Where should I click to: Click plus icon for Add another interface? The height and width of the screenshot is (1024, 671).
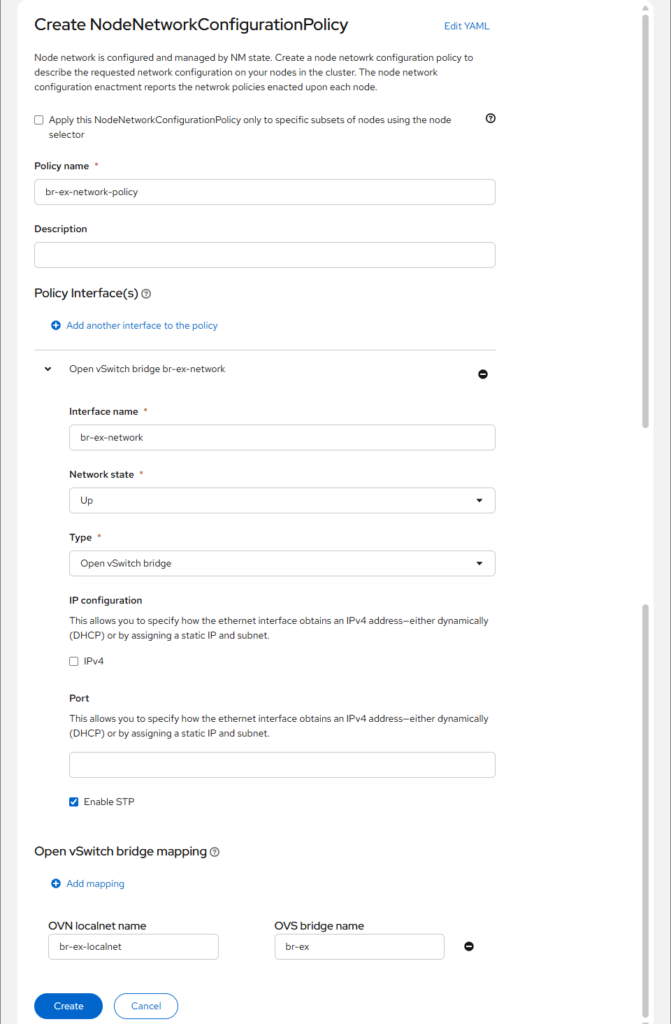[x=56, y=326]
